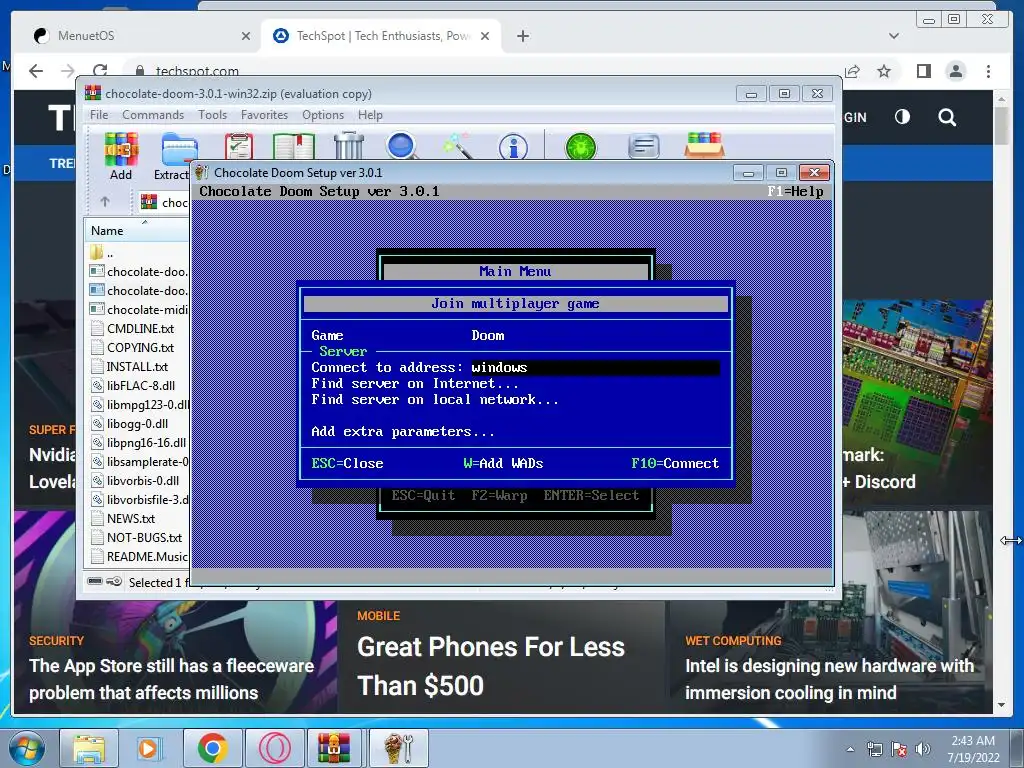Click the WinRAR Info icon
This screenshot has width=1024, height=768.
tap(513, 146)
